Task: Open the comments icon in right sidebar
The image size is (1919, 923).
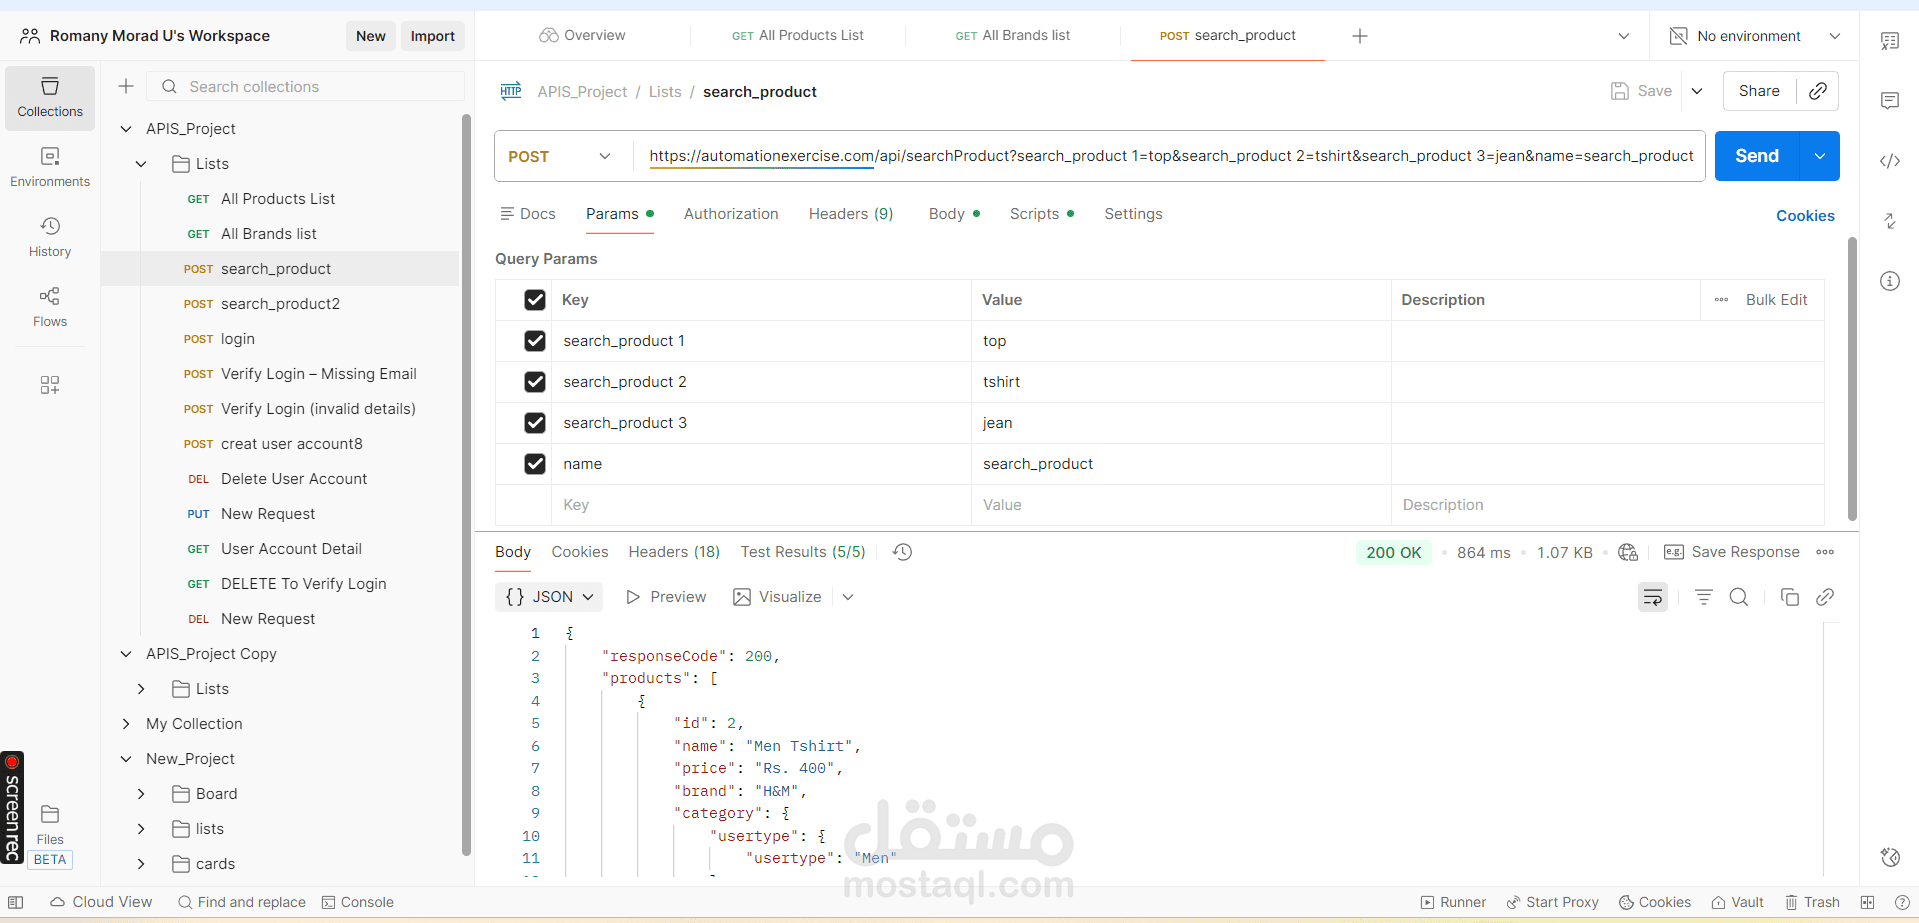Action: pyautogui.click(x=1890, y=101)
